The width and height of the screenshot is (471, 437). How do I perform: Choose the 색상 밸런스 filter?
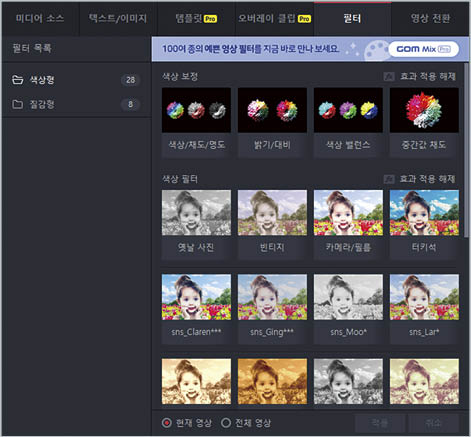pyautogui.click(x=348, y=110)
